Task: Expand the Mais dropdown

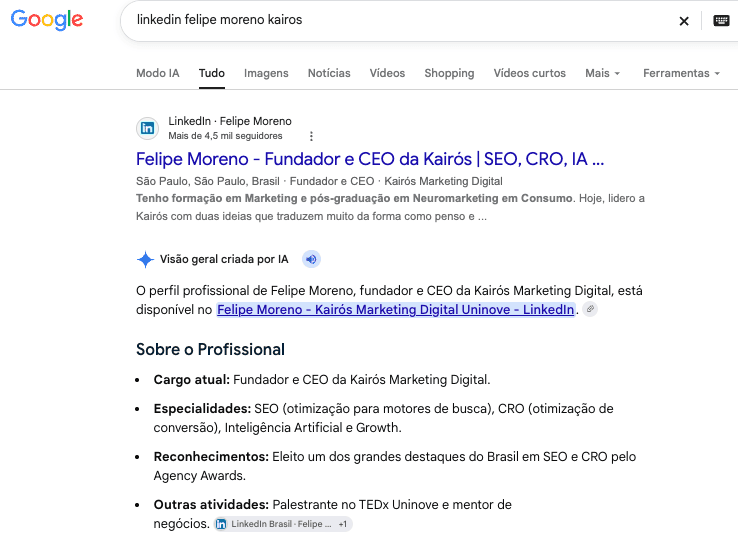Action: pyautogui.click(x=602, y=73)
